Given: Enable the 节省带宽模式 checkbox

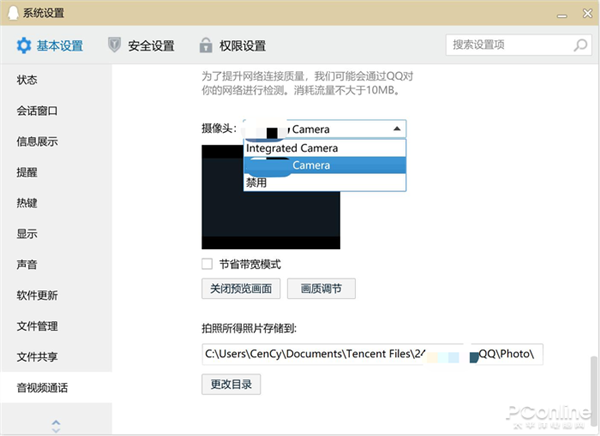Looking at the screenshot, I should pos(207,264).
